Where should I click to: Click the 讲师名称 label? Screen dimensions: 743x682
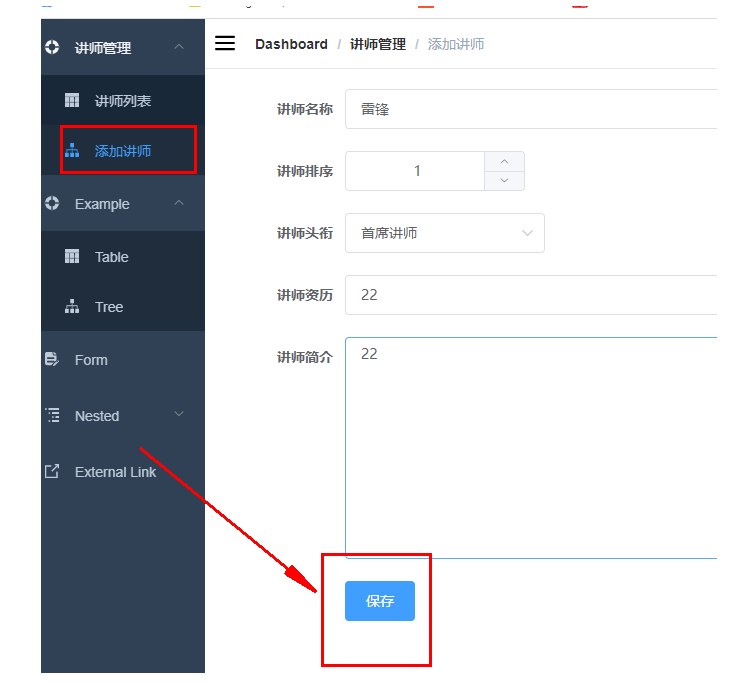tap(305, 109)
